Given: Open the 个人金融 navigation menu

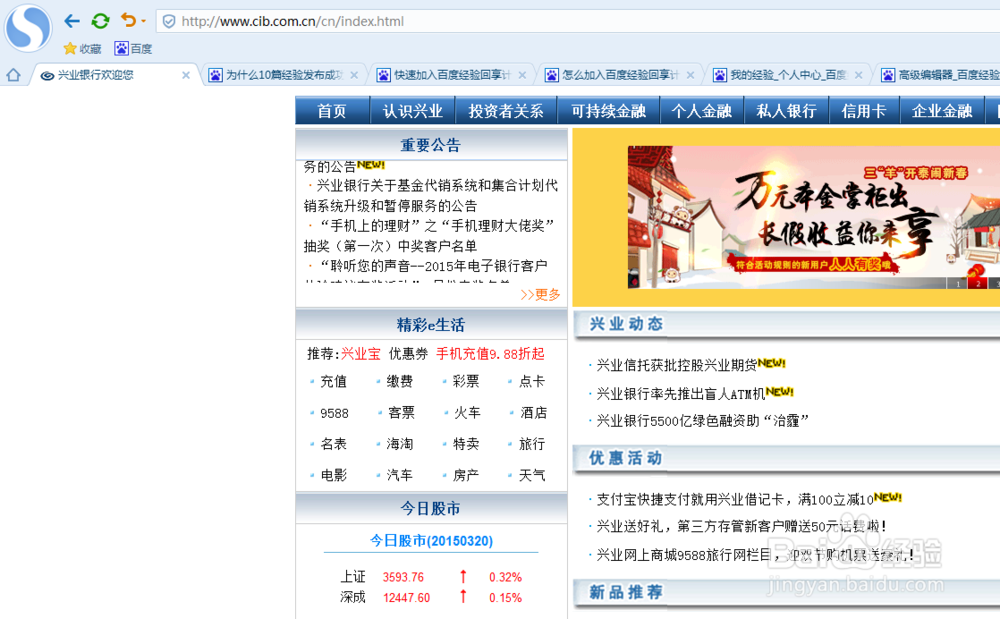Looking at the screenshot, I should pyautogui.click(x=702, y=111).
